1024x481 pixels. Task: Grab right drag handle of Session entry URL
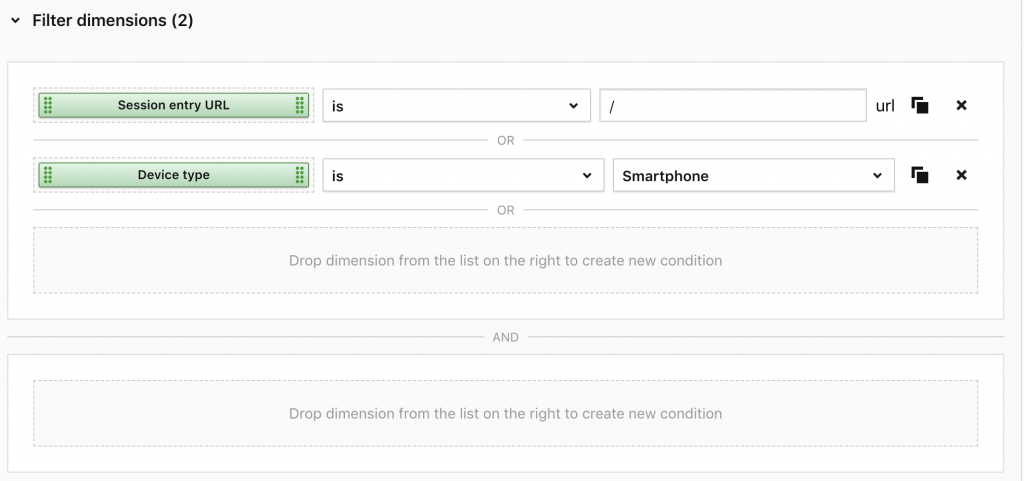(x=299, y=105)
